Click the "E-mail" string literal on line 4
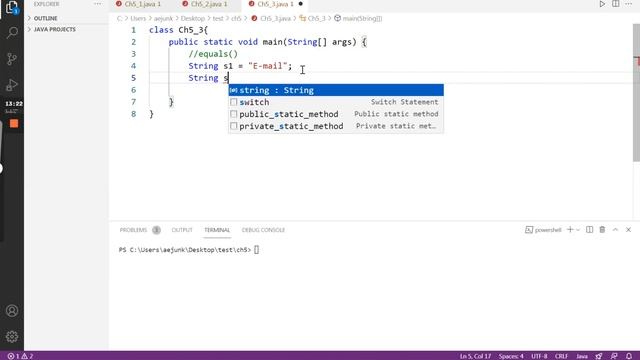Screen dimensions: 640x360 [x=267, y=66]
